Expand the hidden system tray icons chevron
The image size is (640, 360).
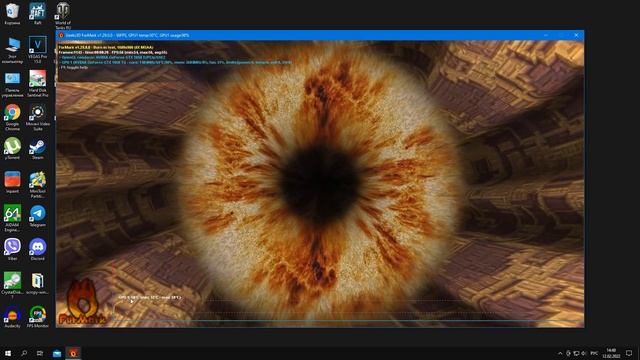tap(560, 353)
